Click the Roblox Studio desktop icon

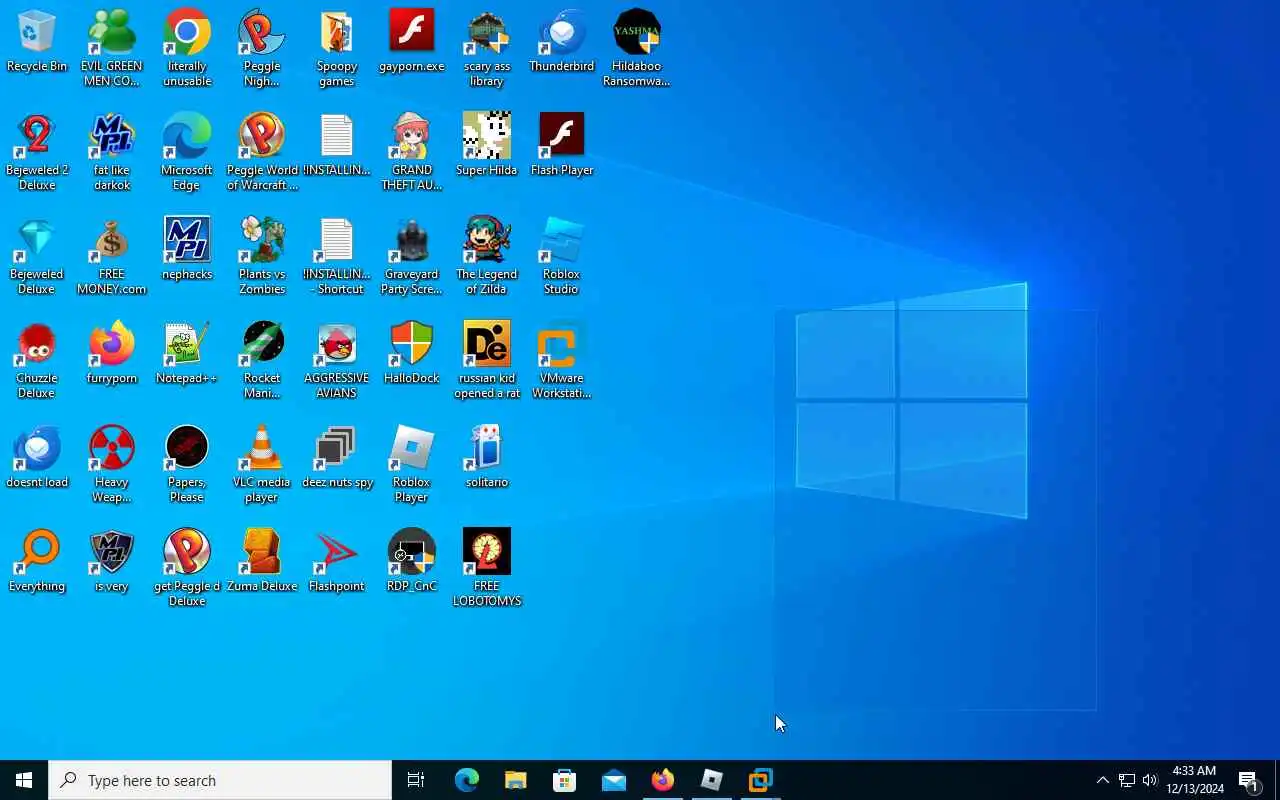tap(562, 256)
